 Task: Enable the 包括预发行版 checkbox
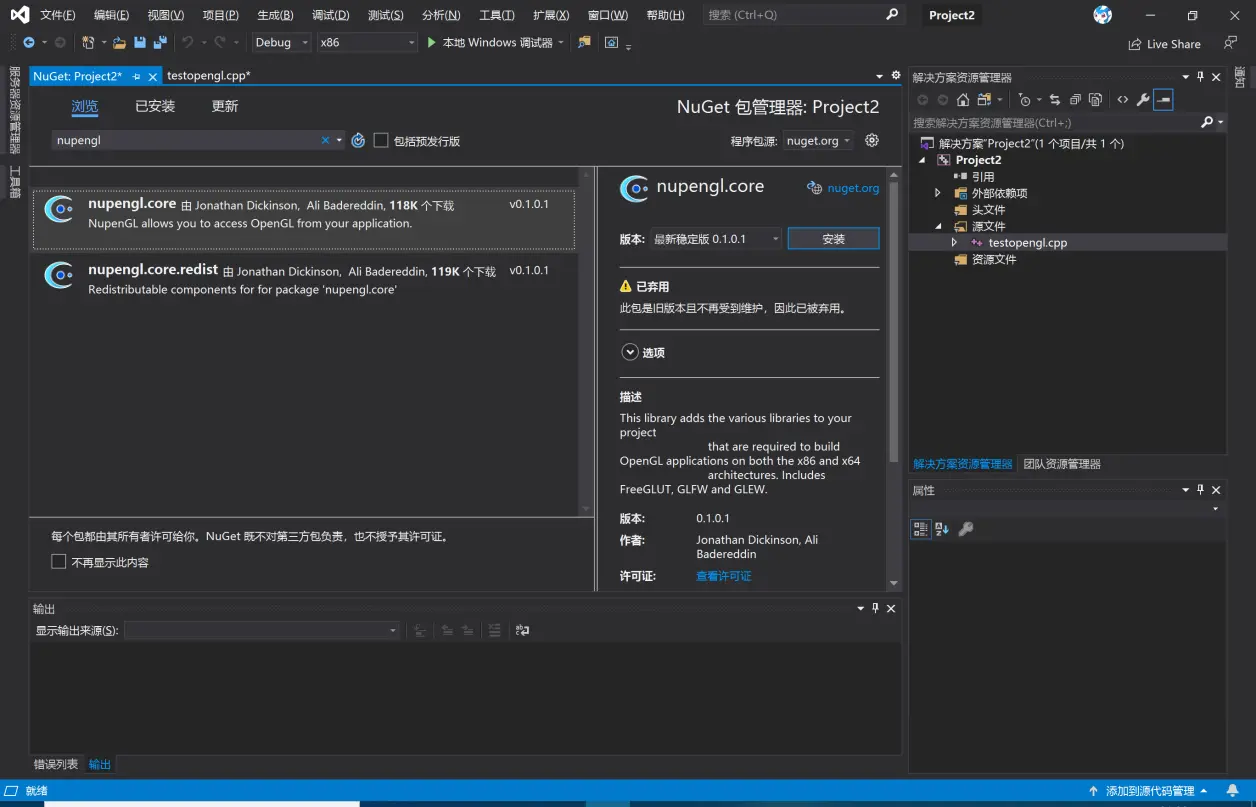pyautogui.click(x=381, y=141)
